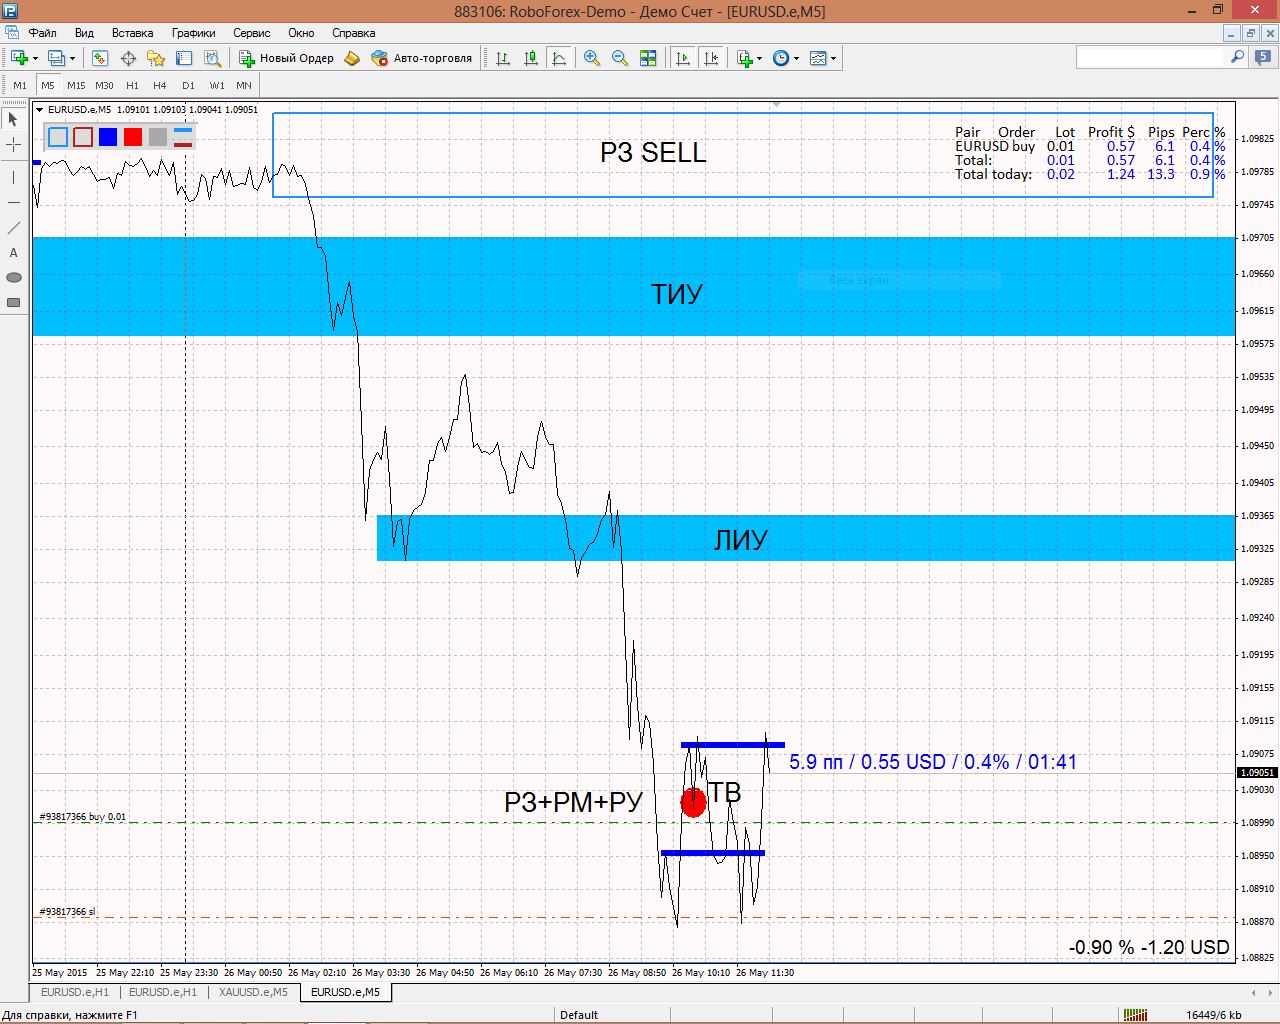This screenshot has width=1280, height=1024.
Task: Open the periodicity clock dropdown
Action: pos(796,58)
